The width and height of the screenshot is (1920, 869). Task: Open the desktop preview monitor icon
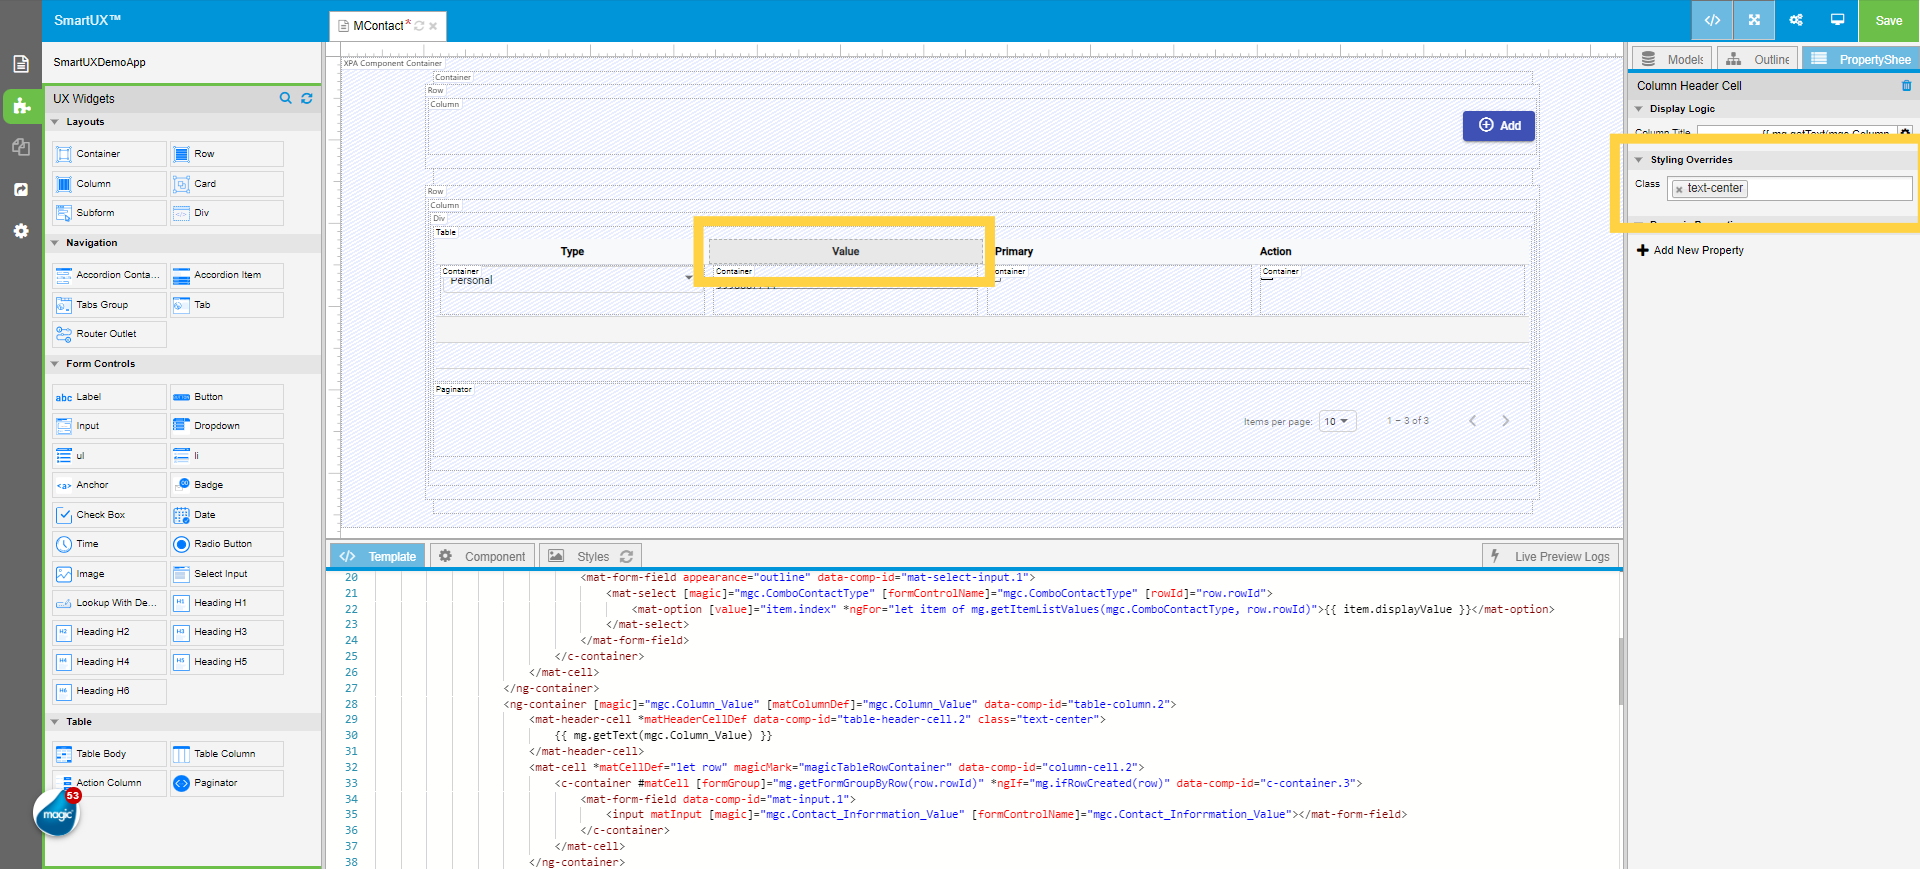[1837, 20]
